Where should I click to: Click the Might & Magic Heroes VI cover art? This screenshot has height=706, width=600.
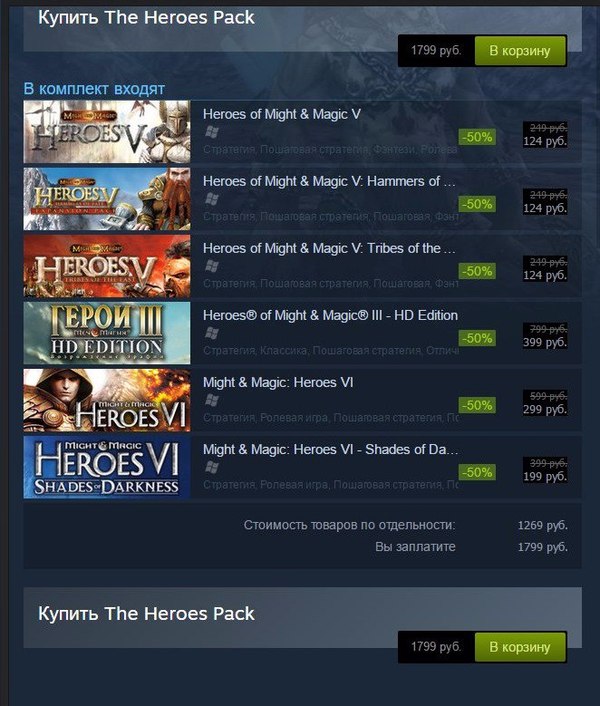(107, 400)
